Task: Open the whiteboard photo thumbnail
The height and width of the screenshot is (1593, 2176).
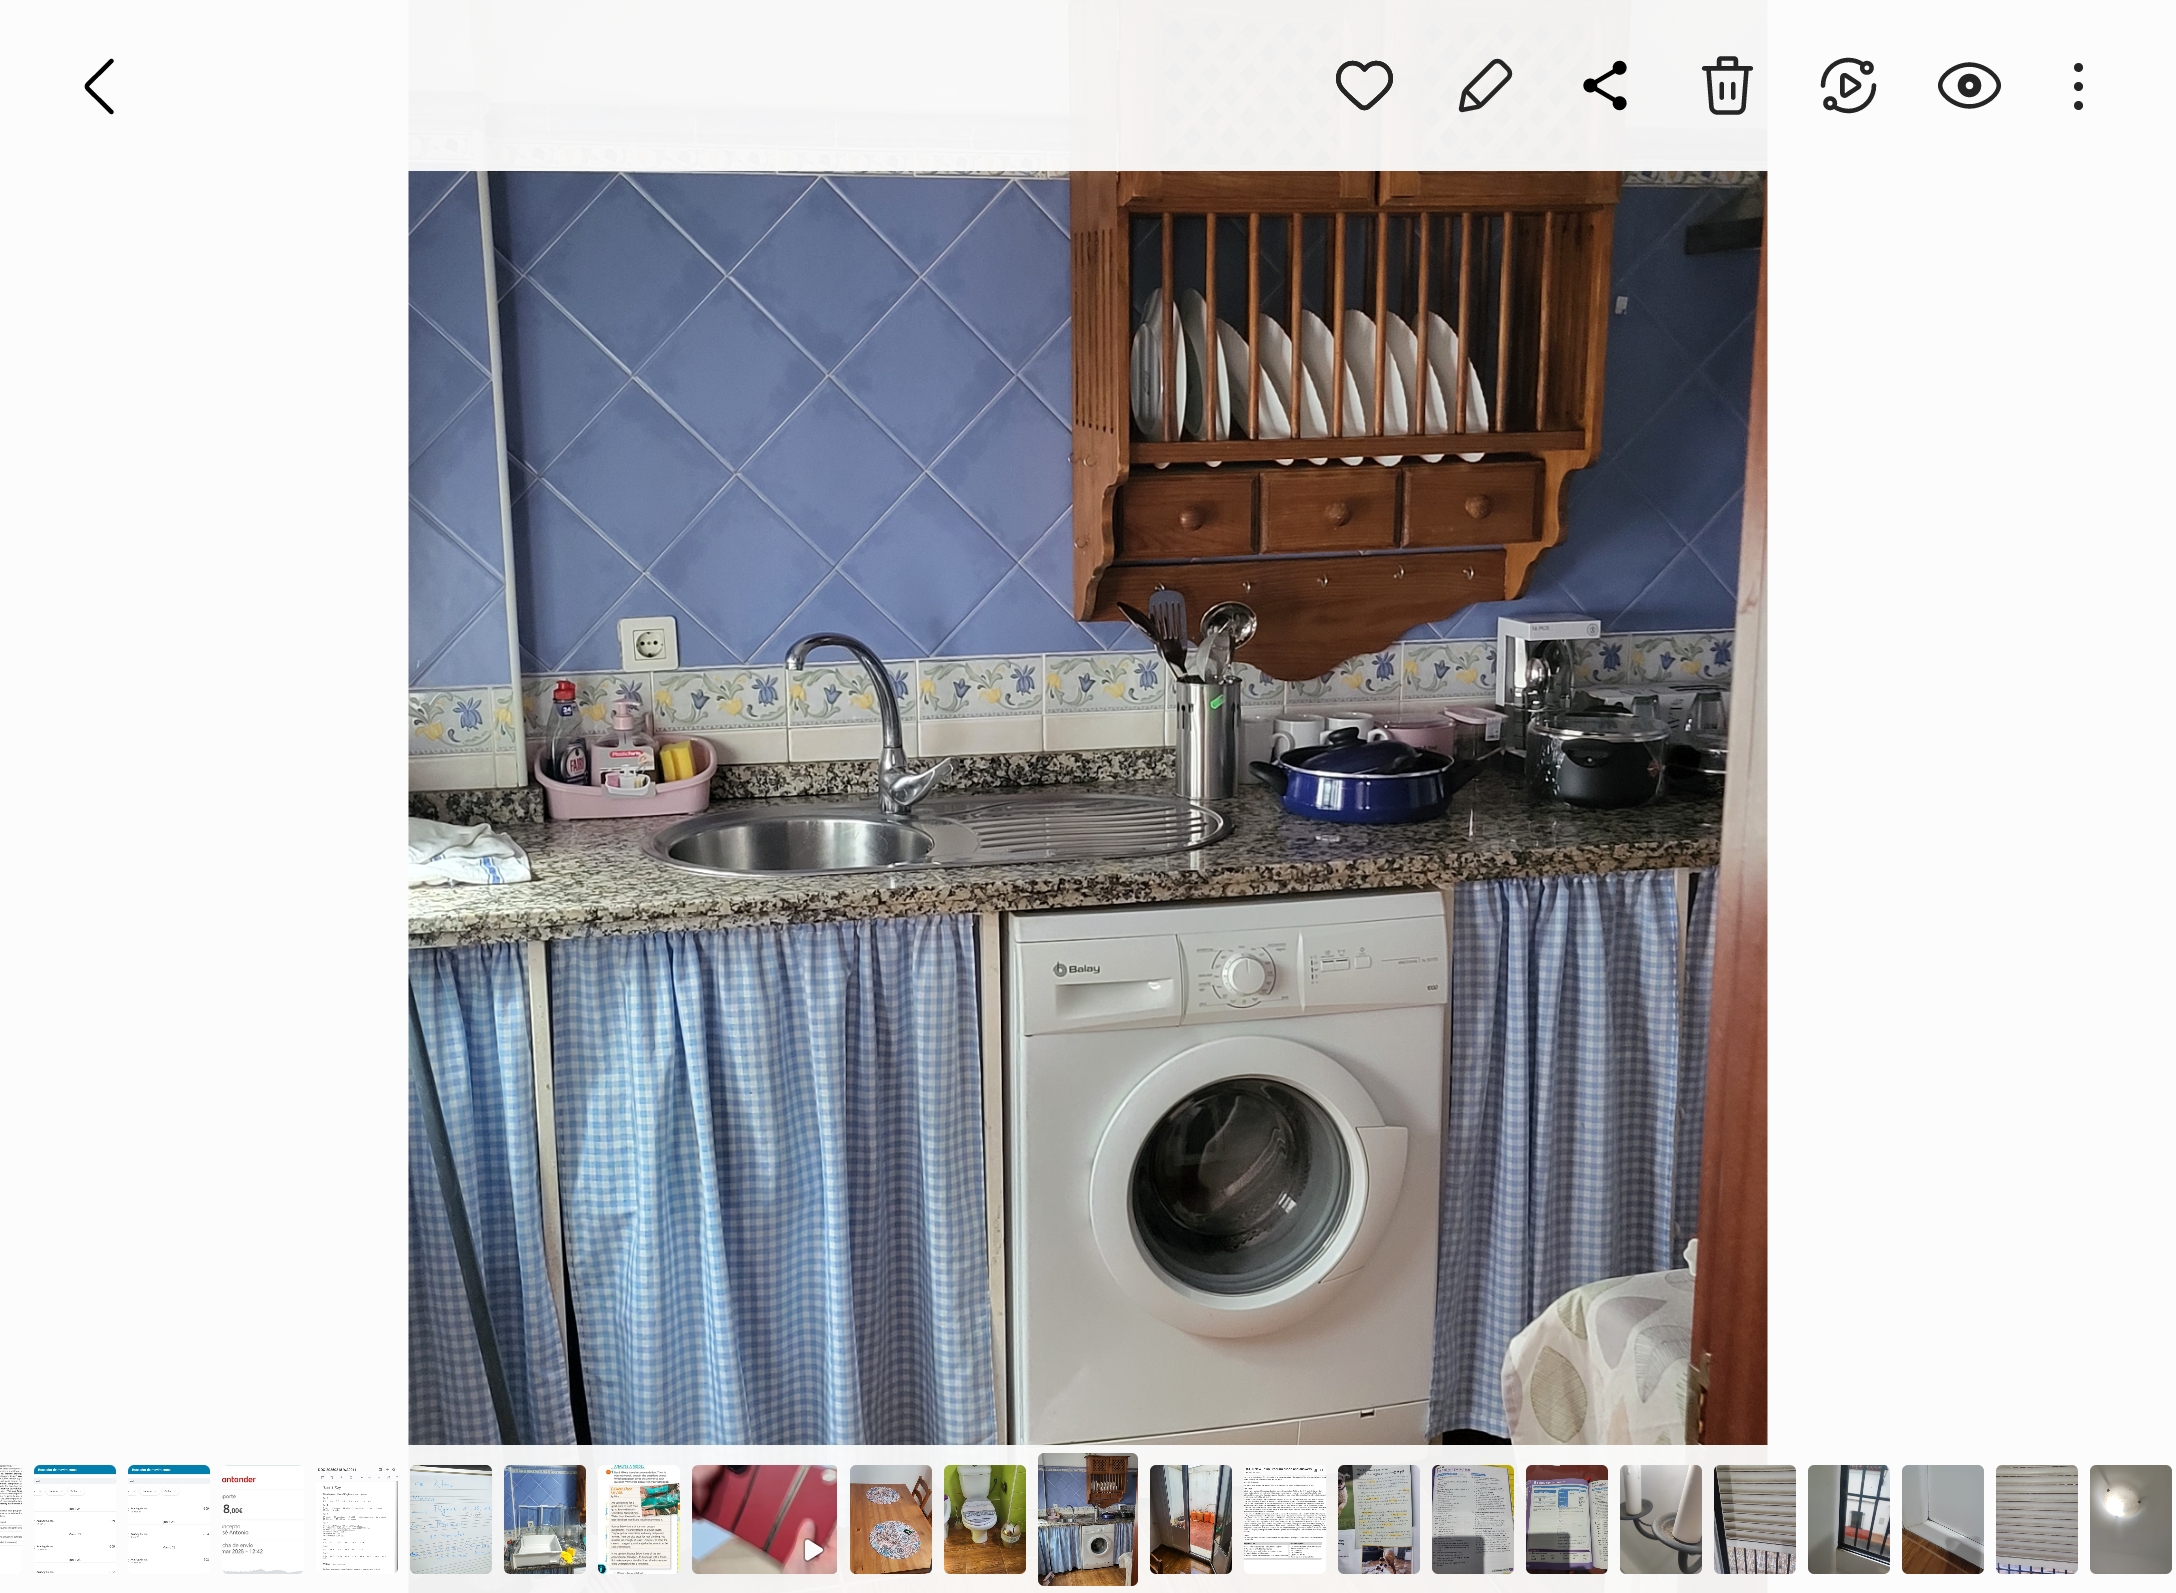Action: coord(451,1519)
